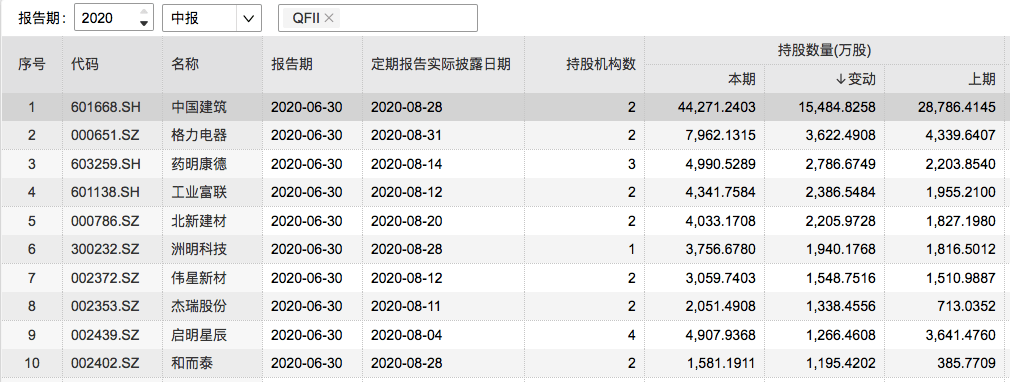Select stock code 002353.SZ
Screen dimensions: 1010x382
(105, 306)
